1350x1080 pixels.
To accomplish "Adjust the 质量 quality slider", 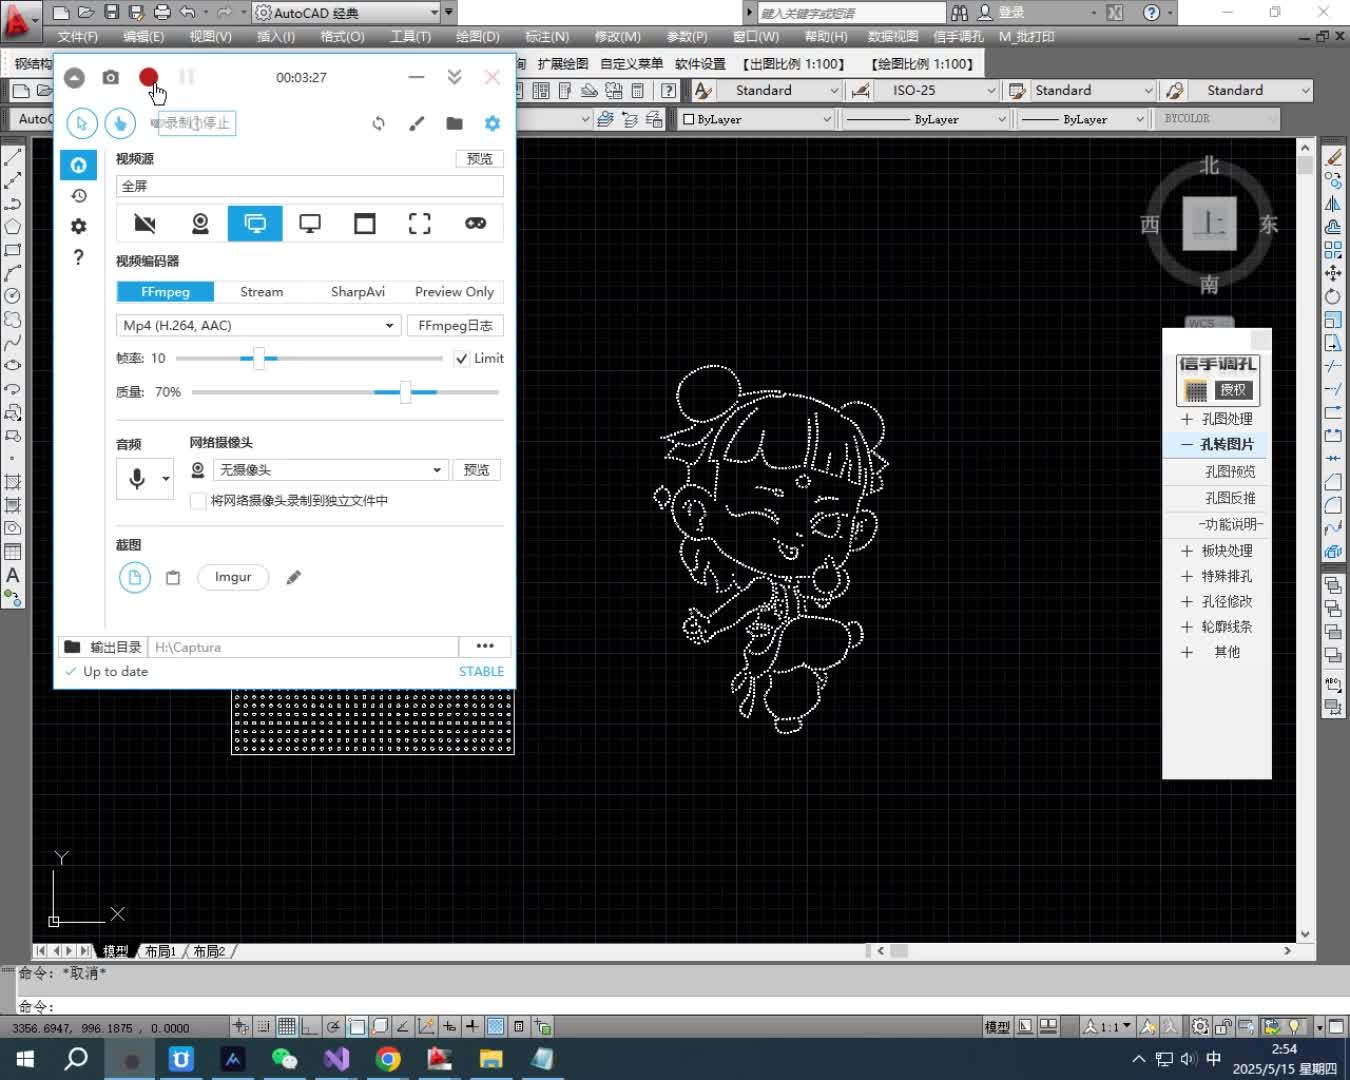I will pyautogui.click(x=405, y=392).
